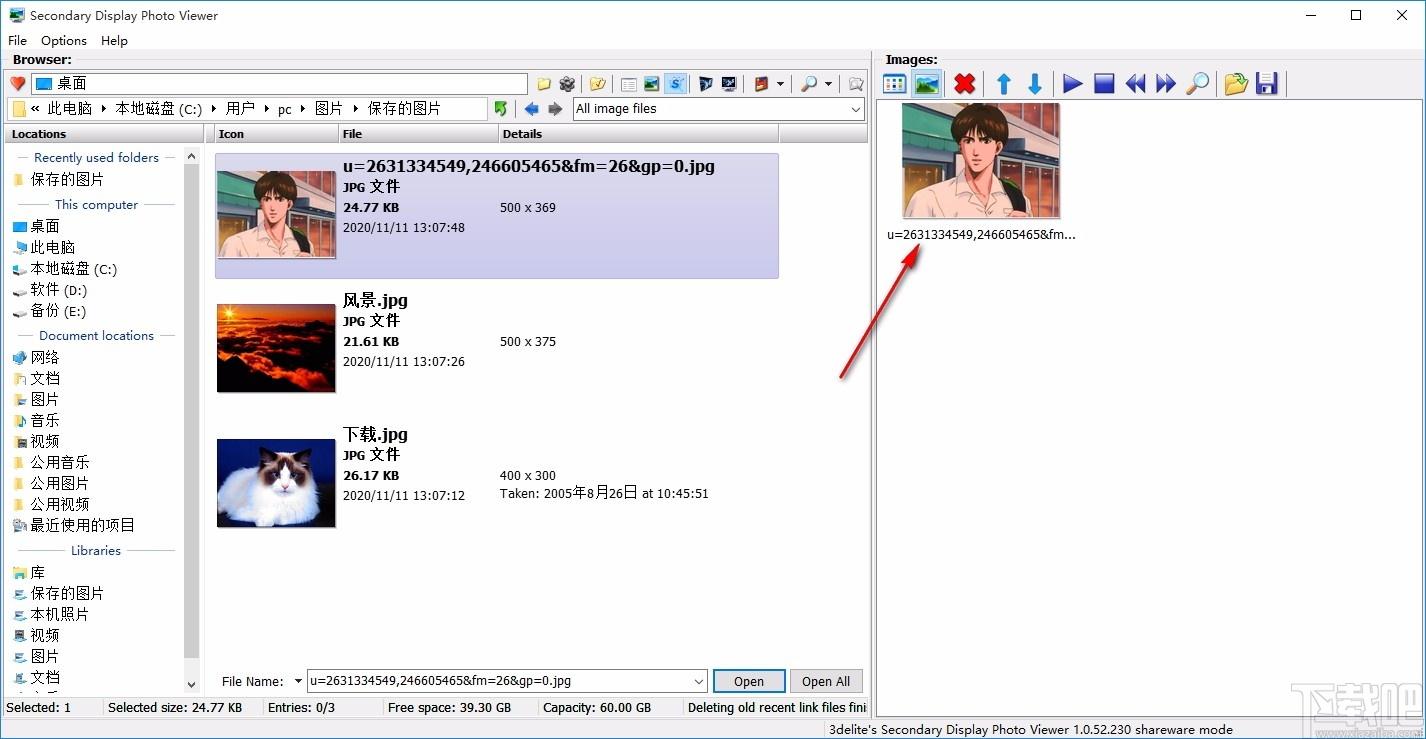The width and height of the screenshot is (1426, 739).
Task: Remove image with the red X icon
Action: (x=964, y=84)
